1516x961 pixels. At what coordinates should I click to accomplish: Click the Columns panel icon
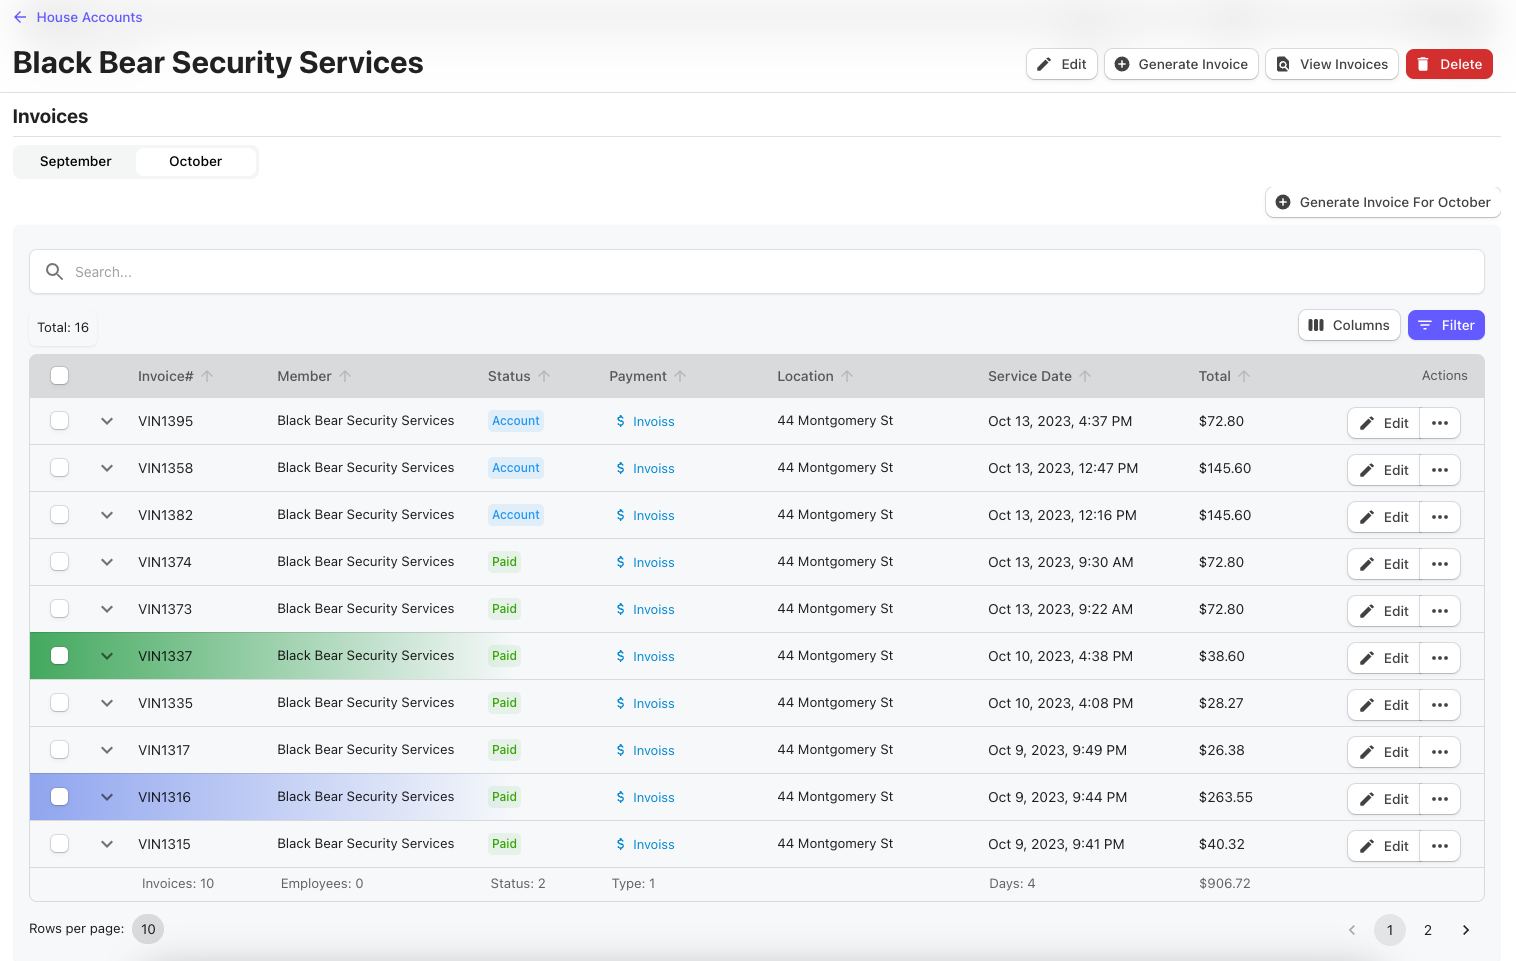[x=1315, y=324]
